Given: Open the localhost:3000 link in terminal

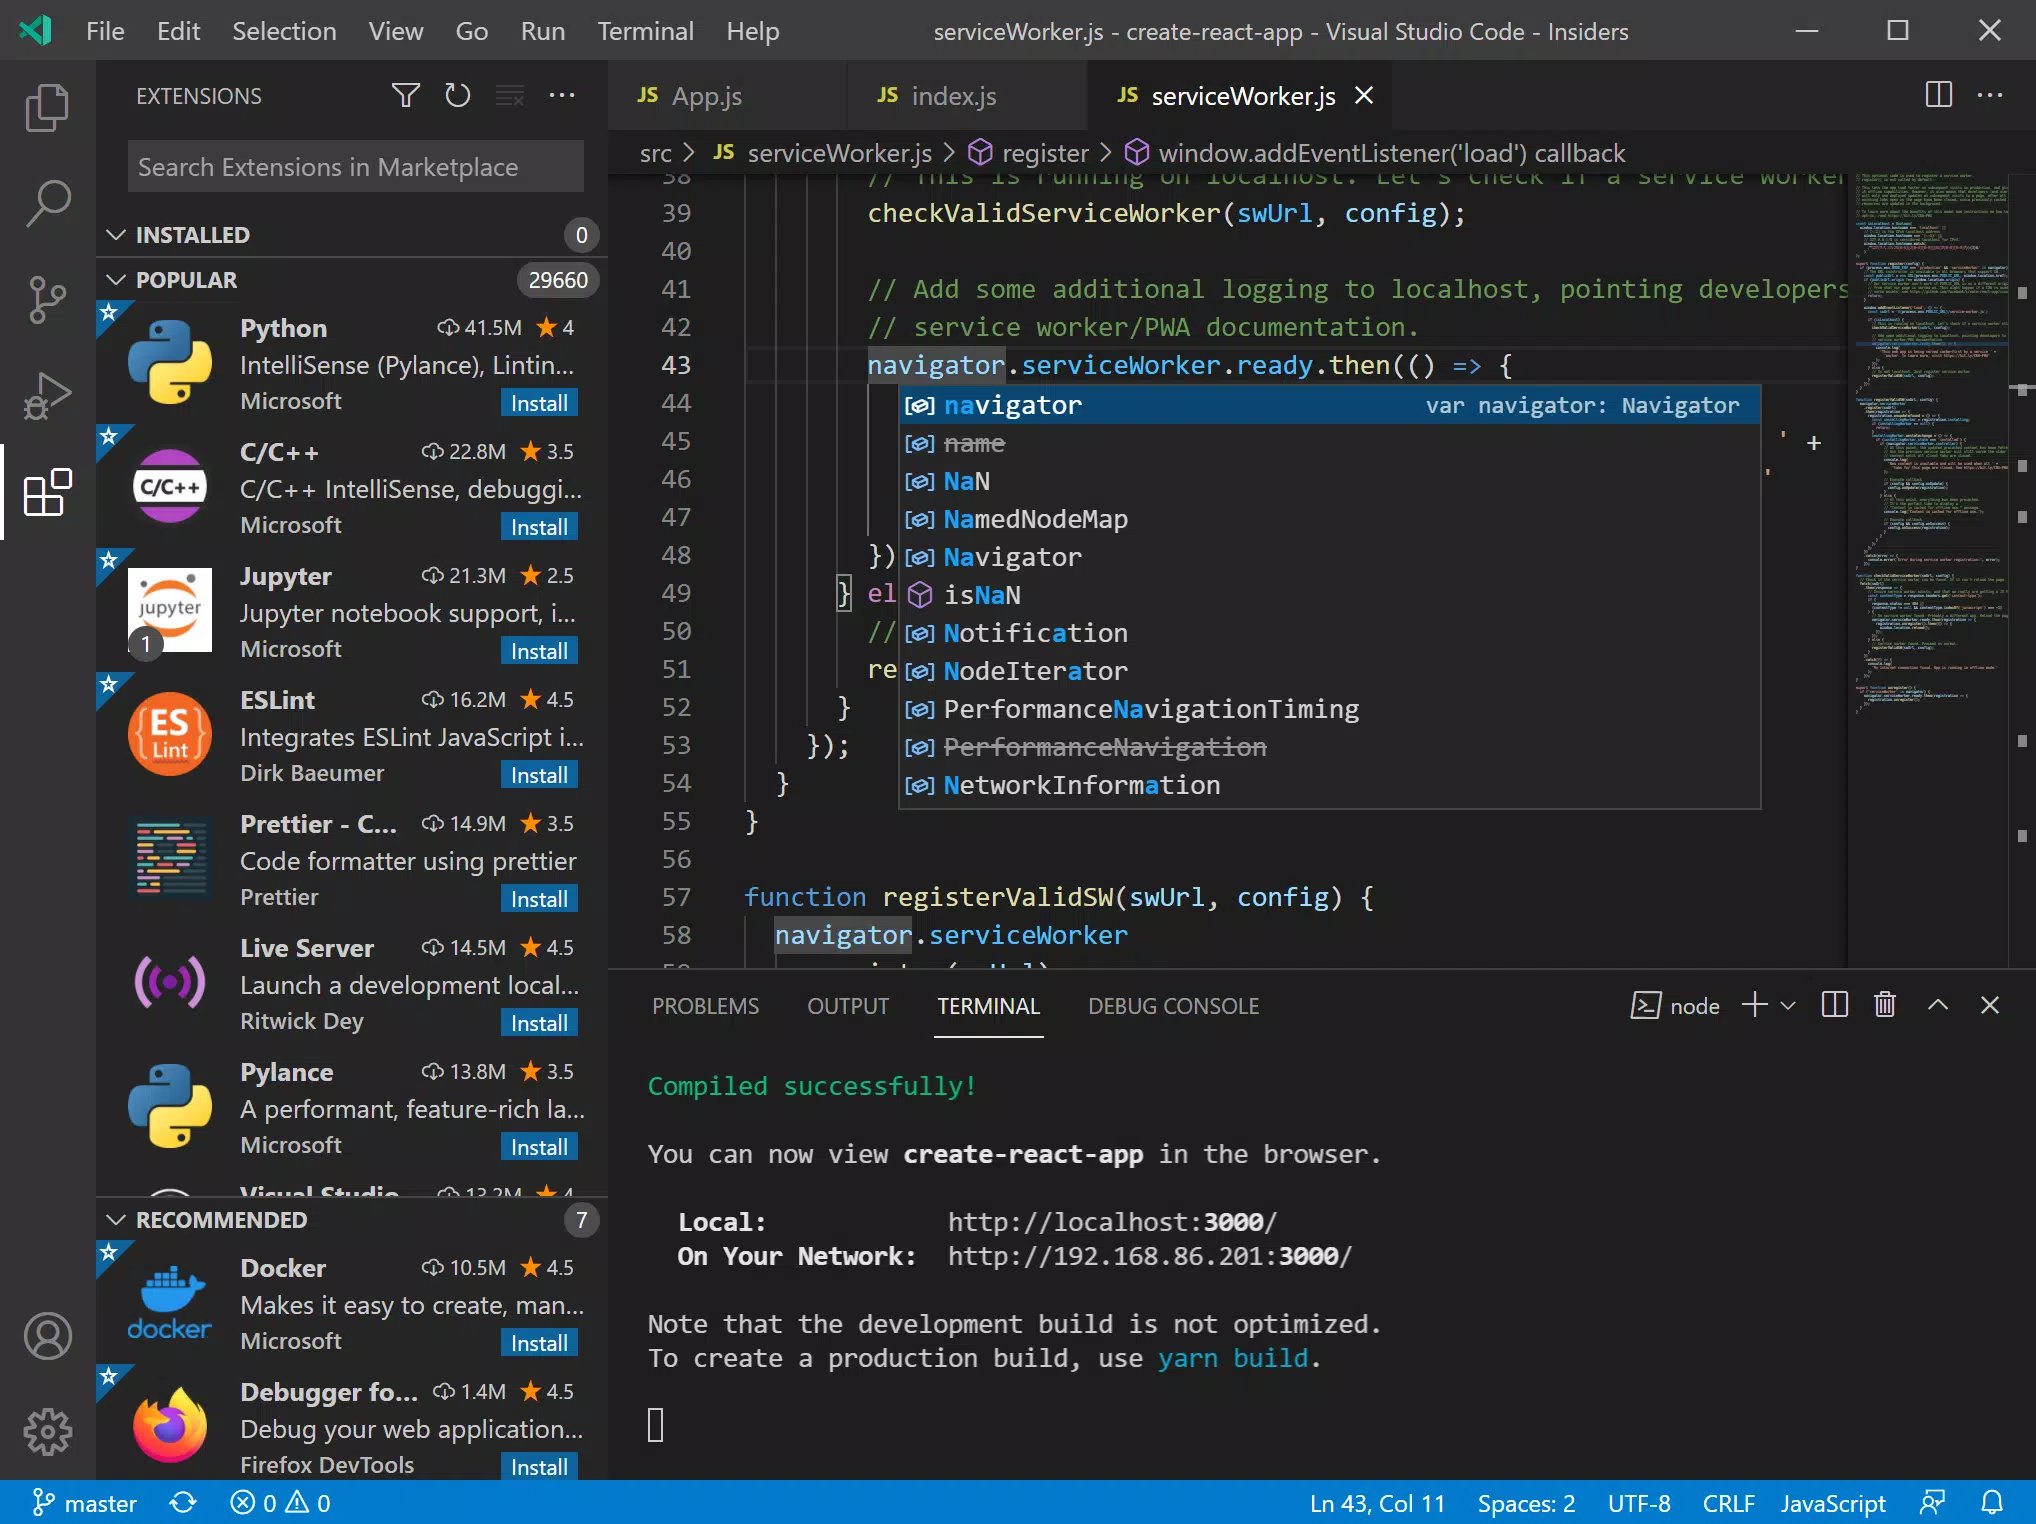Looking at the screenshot, I should tap(1112, 1222).
